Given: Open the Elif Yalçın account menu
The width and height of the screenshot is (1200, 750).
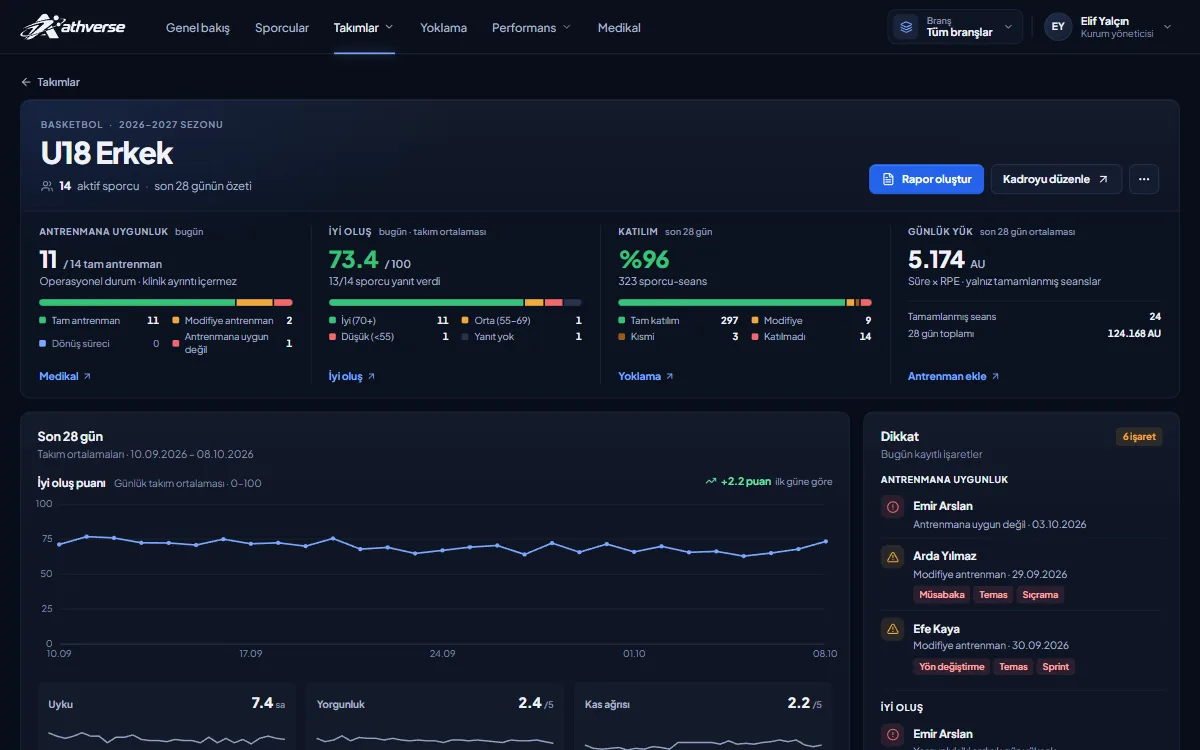Looking at the screenshot, I should 1107,27.
